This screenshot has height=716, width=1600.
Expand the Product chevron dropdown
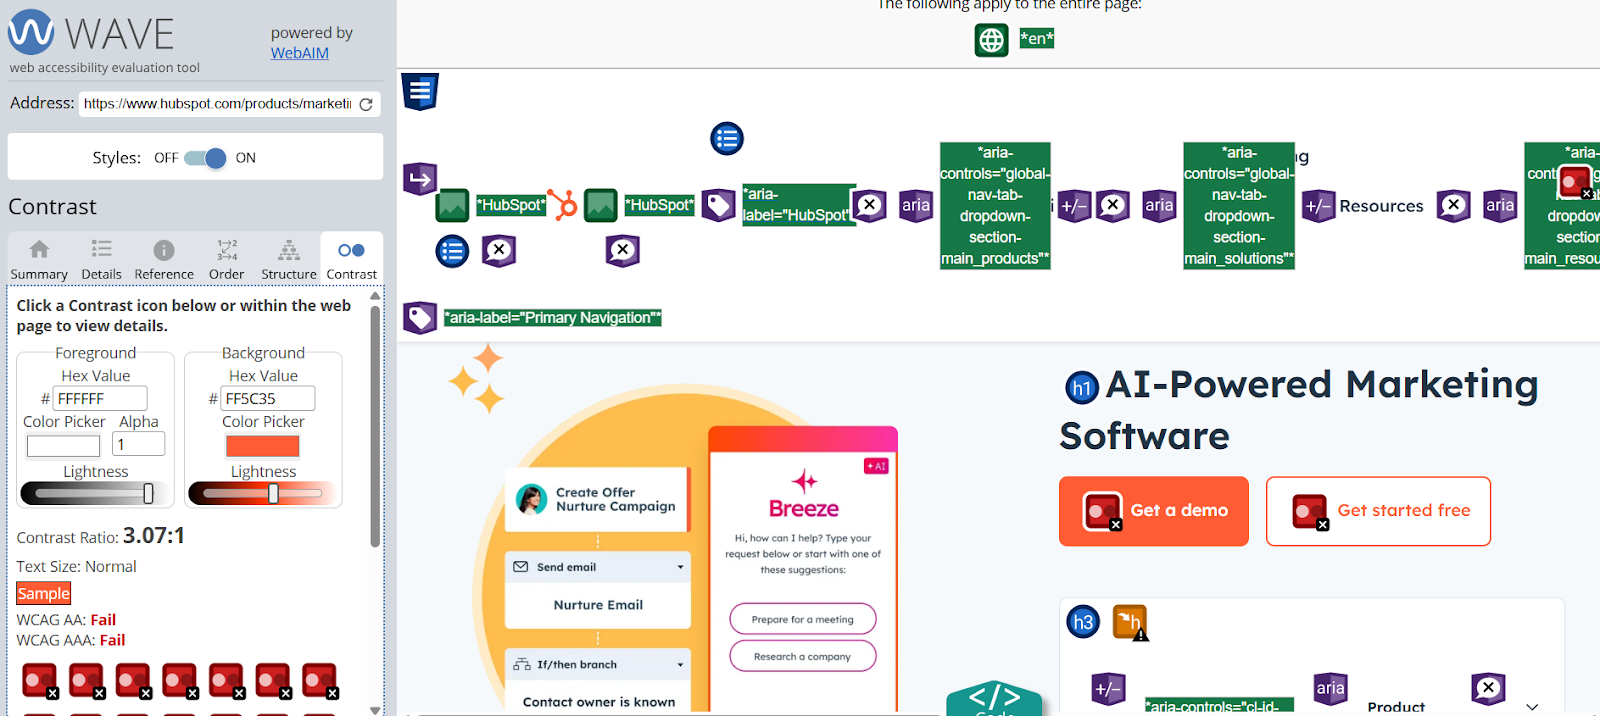pos(1532,706)
